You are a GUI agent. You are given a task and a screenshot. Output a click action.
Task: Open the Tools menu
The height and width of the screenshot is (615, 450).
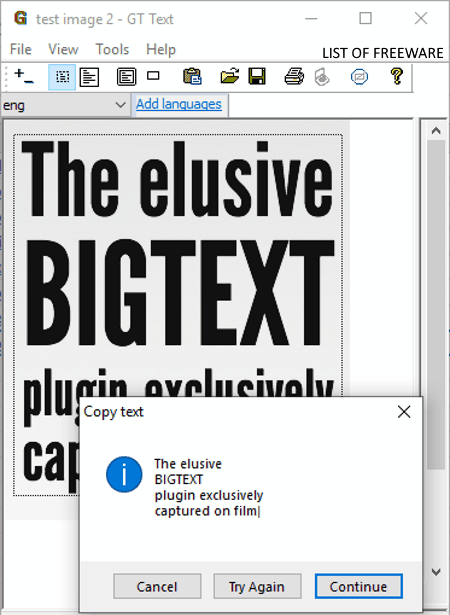(x=112, y=49)
